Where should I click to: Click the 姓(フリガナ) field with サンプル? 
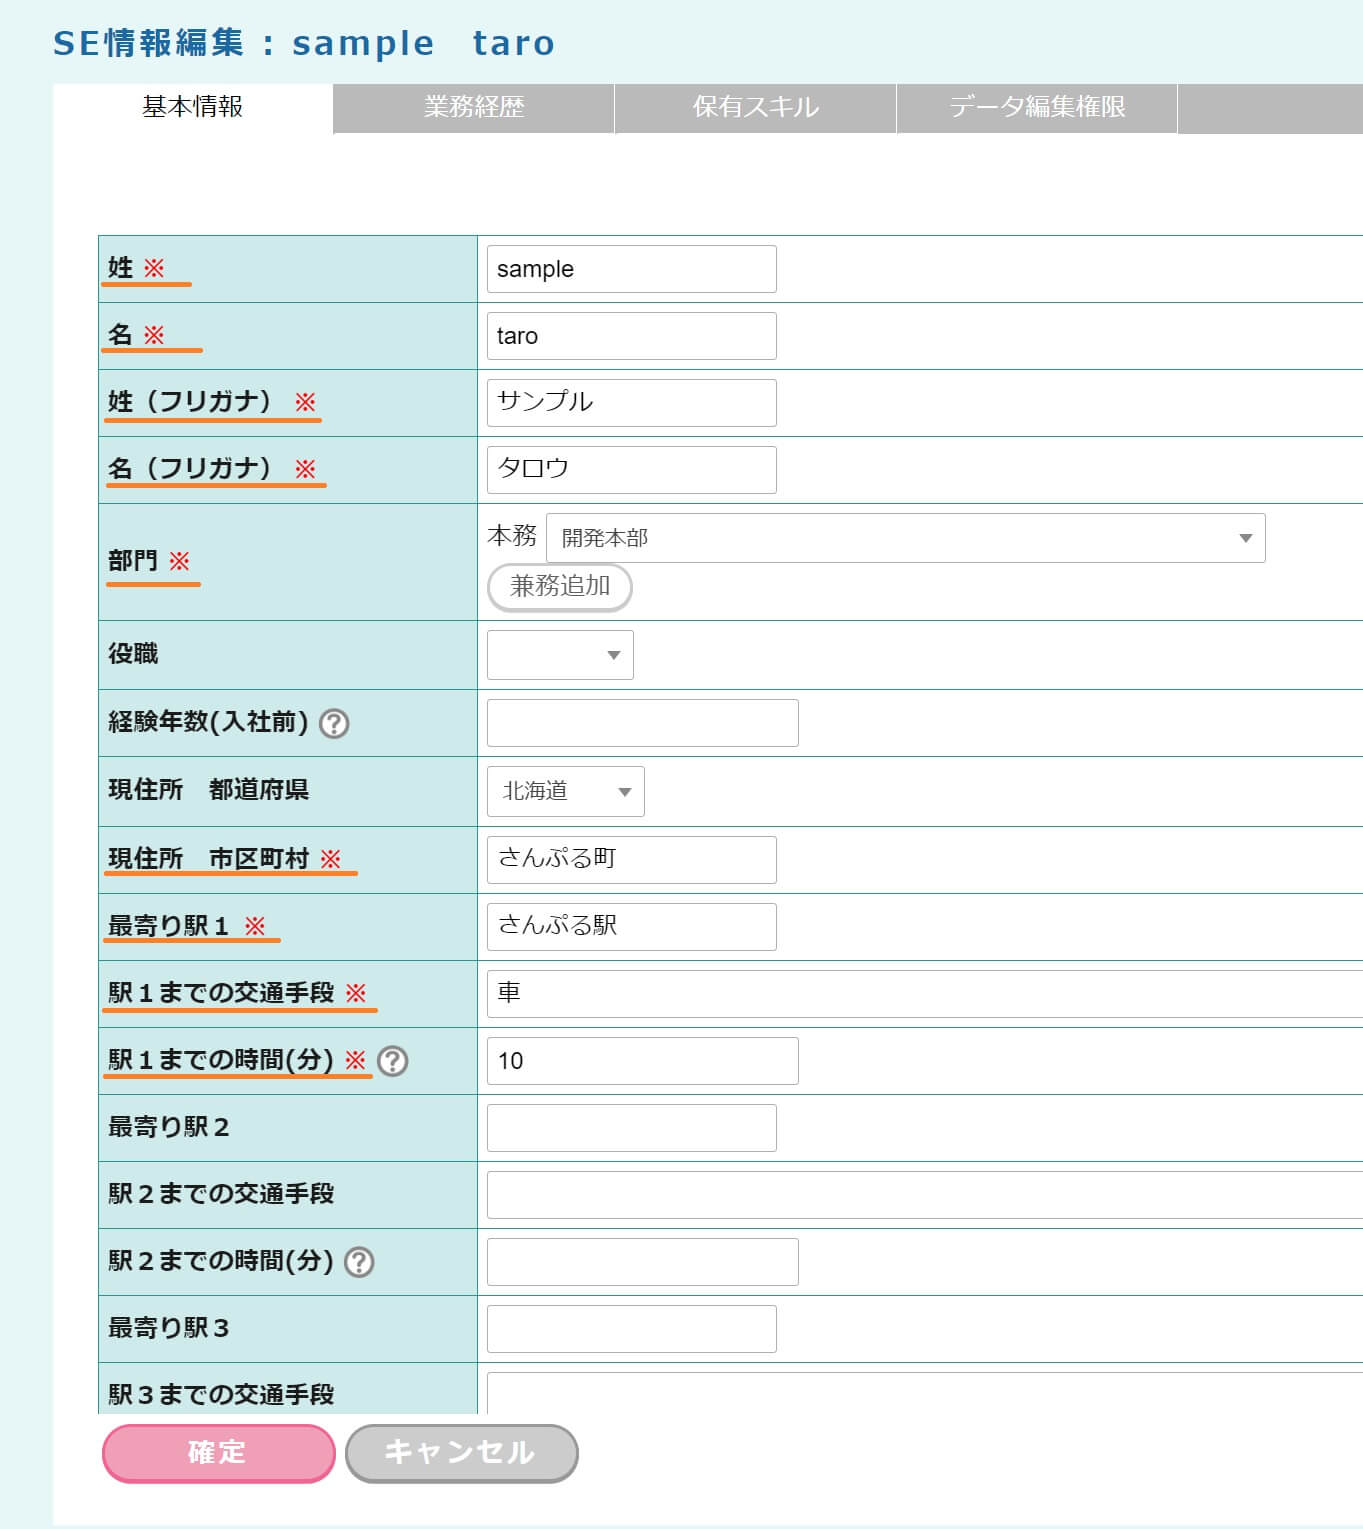click(631, 403)
